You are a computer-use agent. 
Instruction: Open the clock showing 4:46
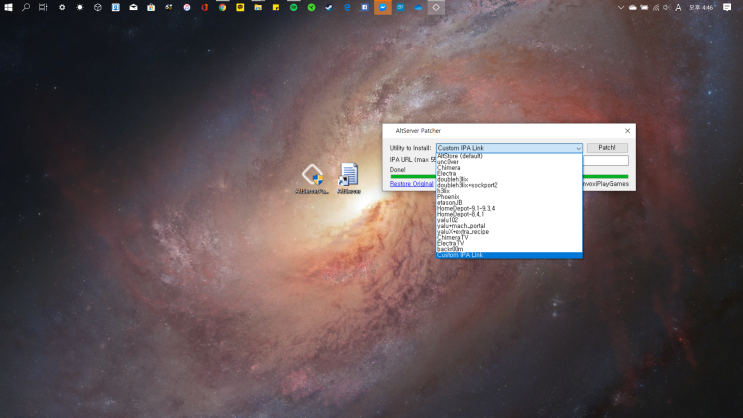701,8
